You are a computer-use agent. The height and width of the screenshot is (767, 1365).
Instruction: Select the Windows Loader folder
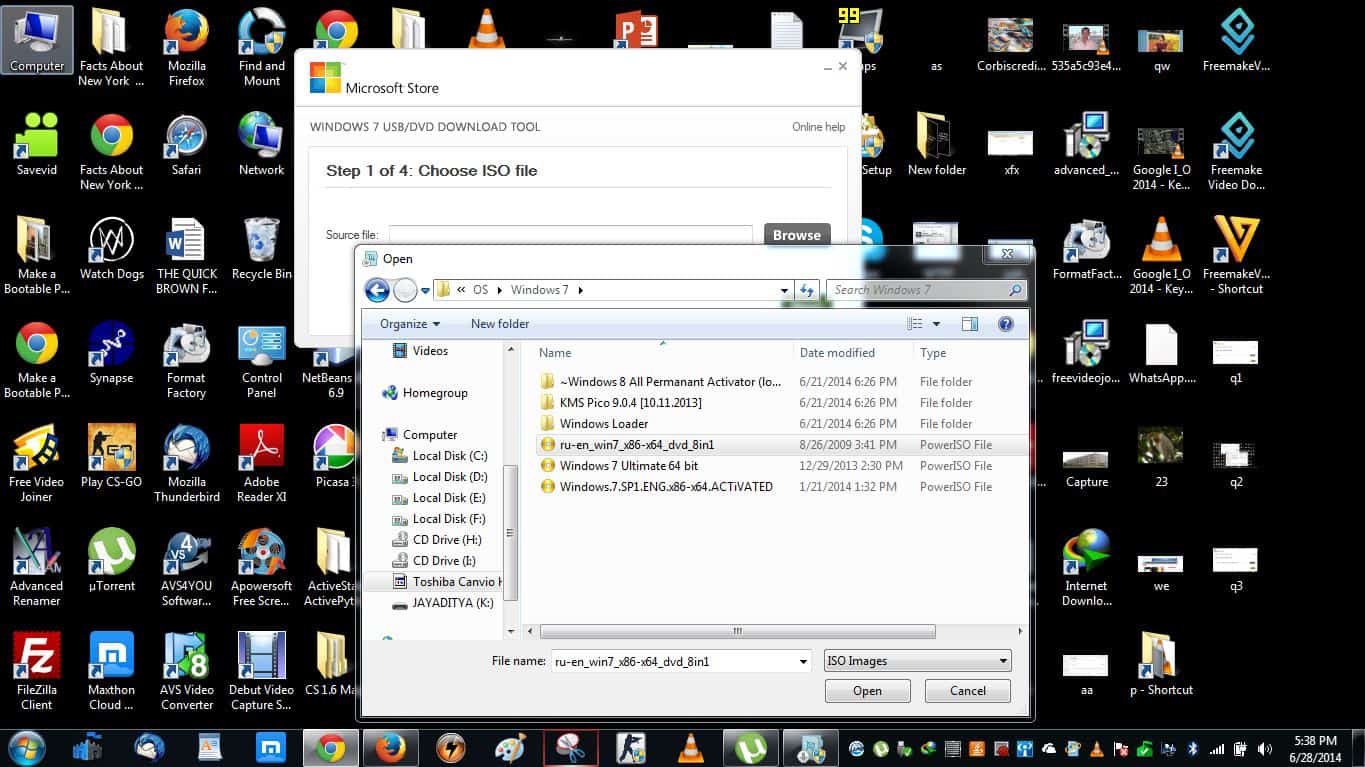pyautogui.click(x=603, y=424)
